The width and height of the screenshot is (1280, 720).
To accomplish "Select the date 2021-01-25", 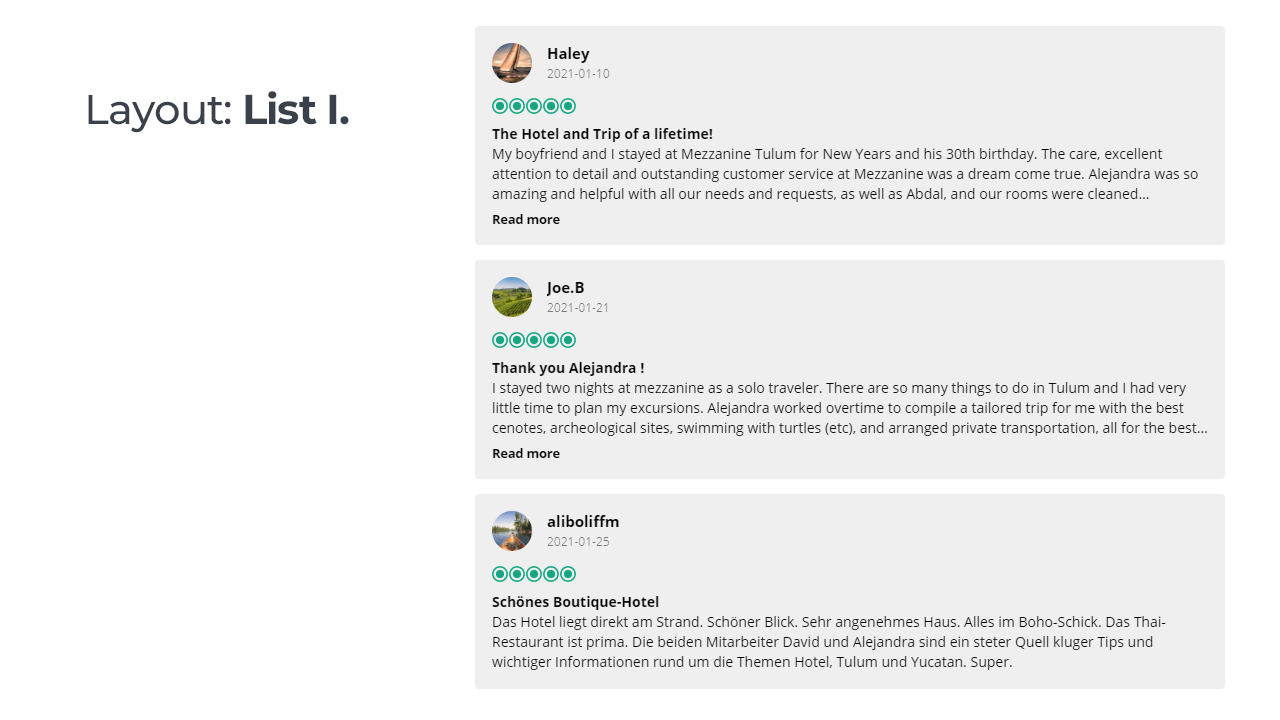I will [578, 542].
